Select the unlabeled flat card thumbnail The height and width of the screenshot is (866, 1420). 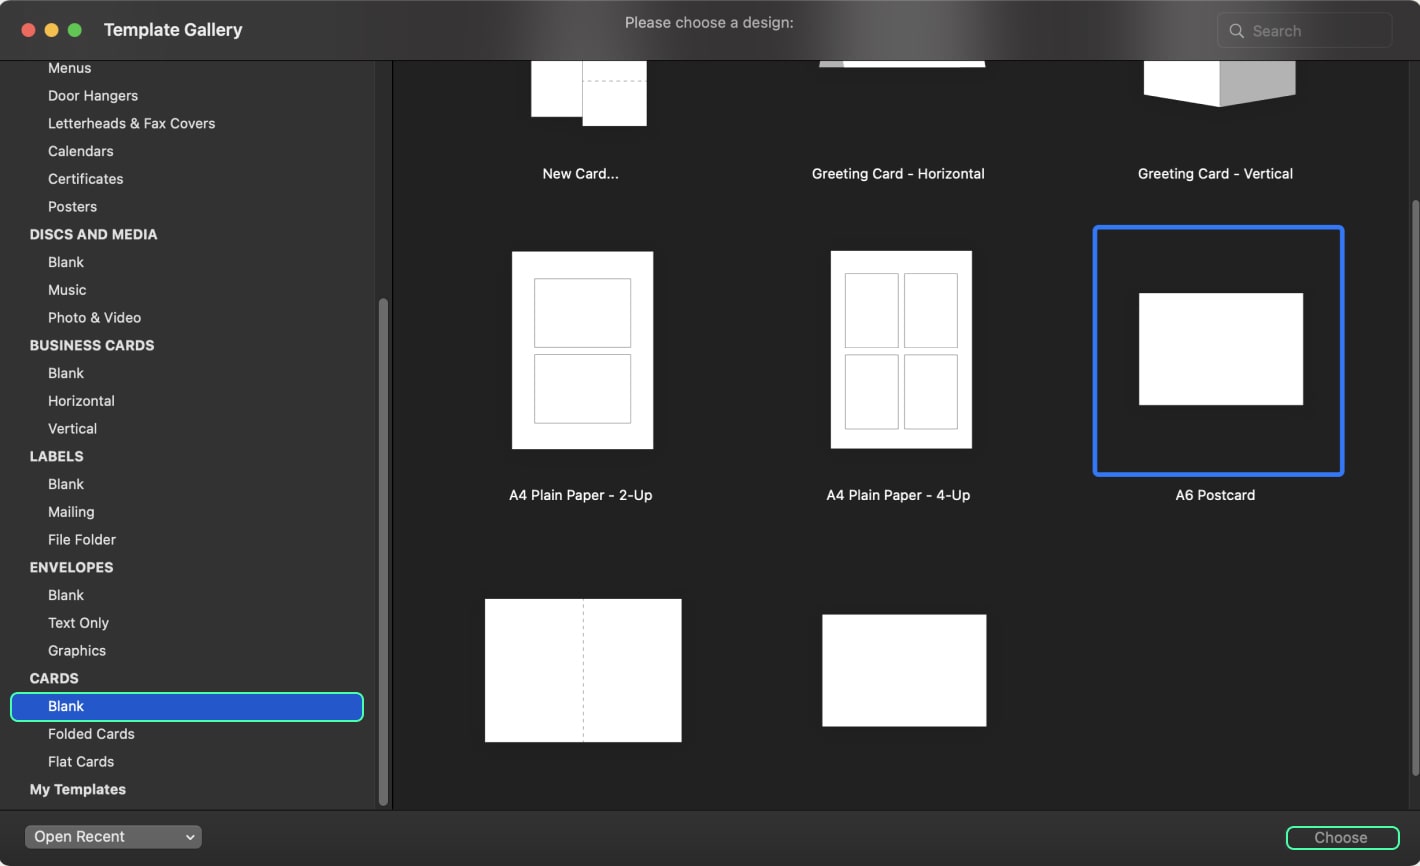click(x=904, y=670)
